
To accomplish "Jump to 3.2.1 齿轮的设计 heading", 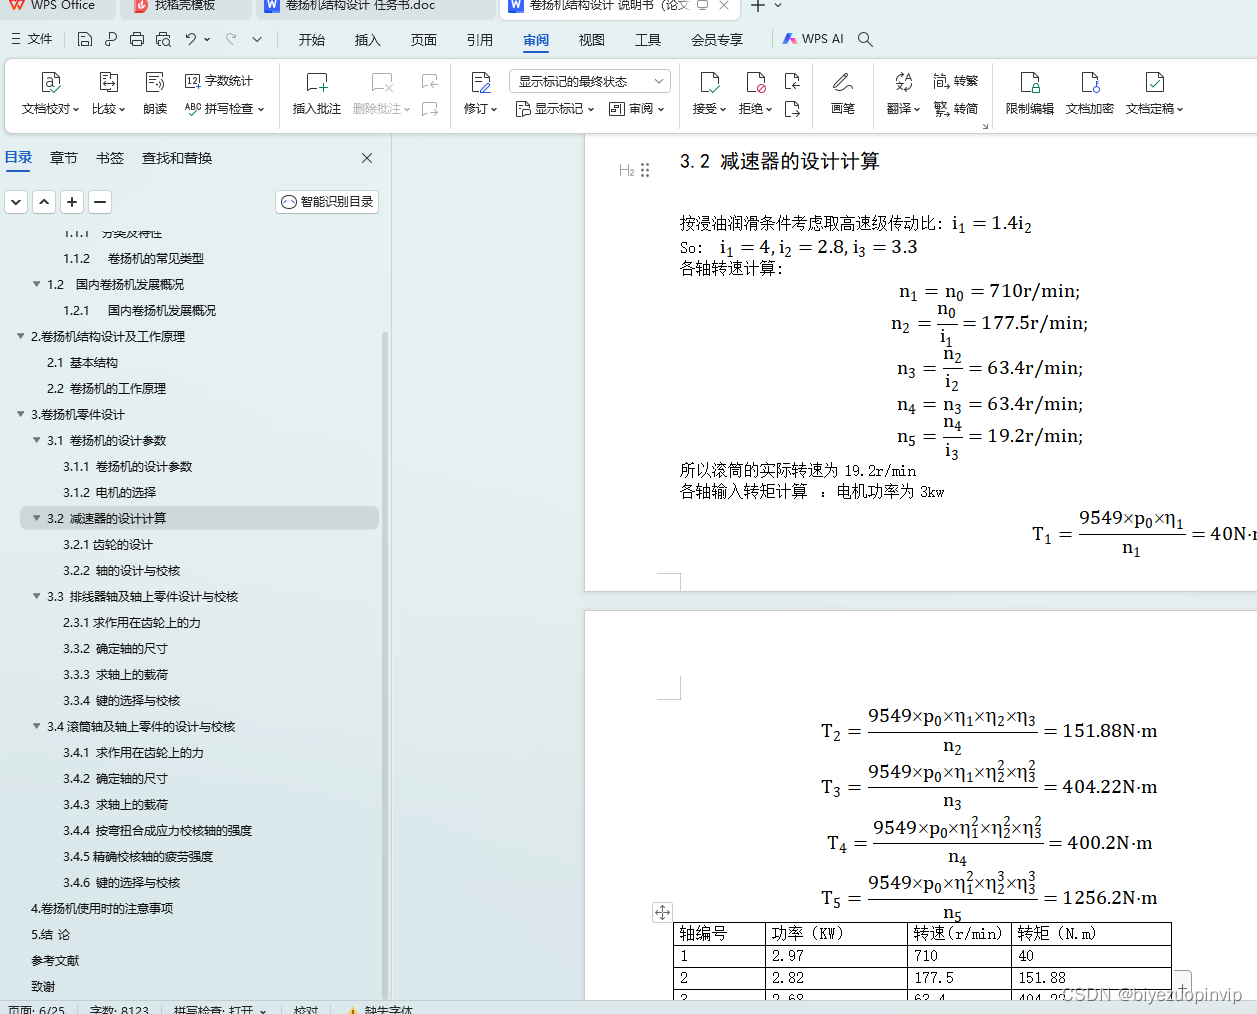I will click(108, 544).
